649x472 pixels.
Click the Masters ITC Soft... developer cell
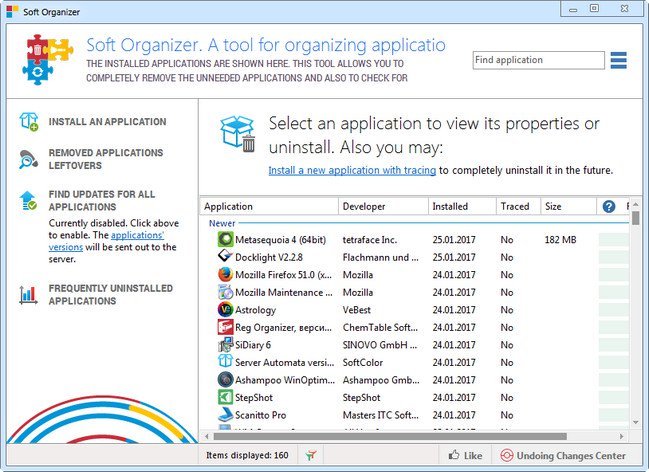[380, 415]
